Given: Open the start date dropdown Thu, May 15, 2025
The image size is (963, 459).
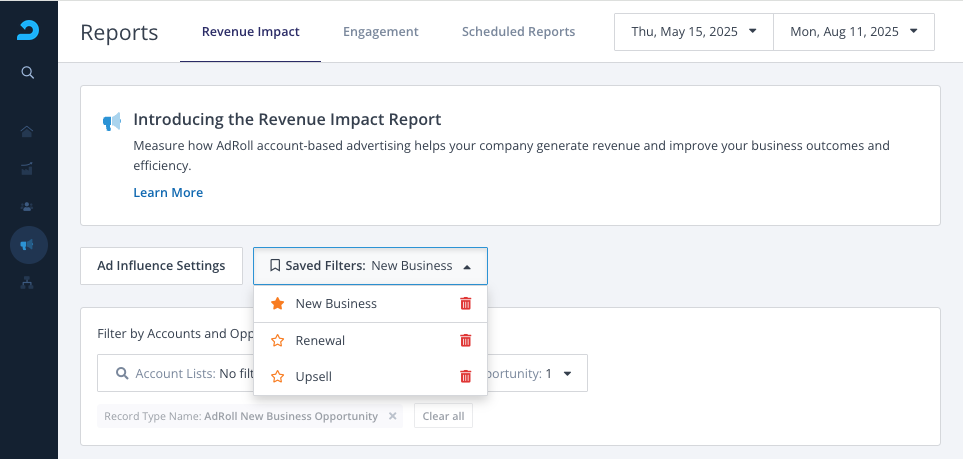Looking at the screenshot, I should coord(693,32).
